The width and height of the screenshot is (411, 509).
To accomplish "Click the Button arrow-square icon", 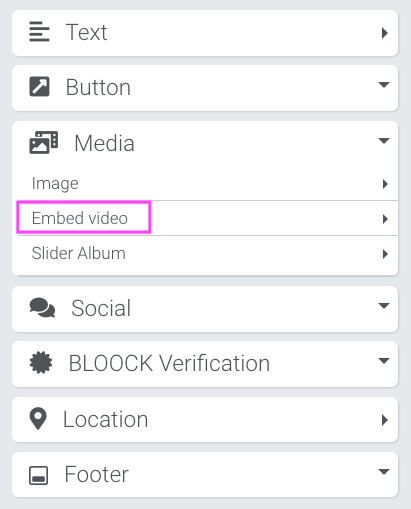I will coord(39,87).
